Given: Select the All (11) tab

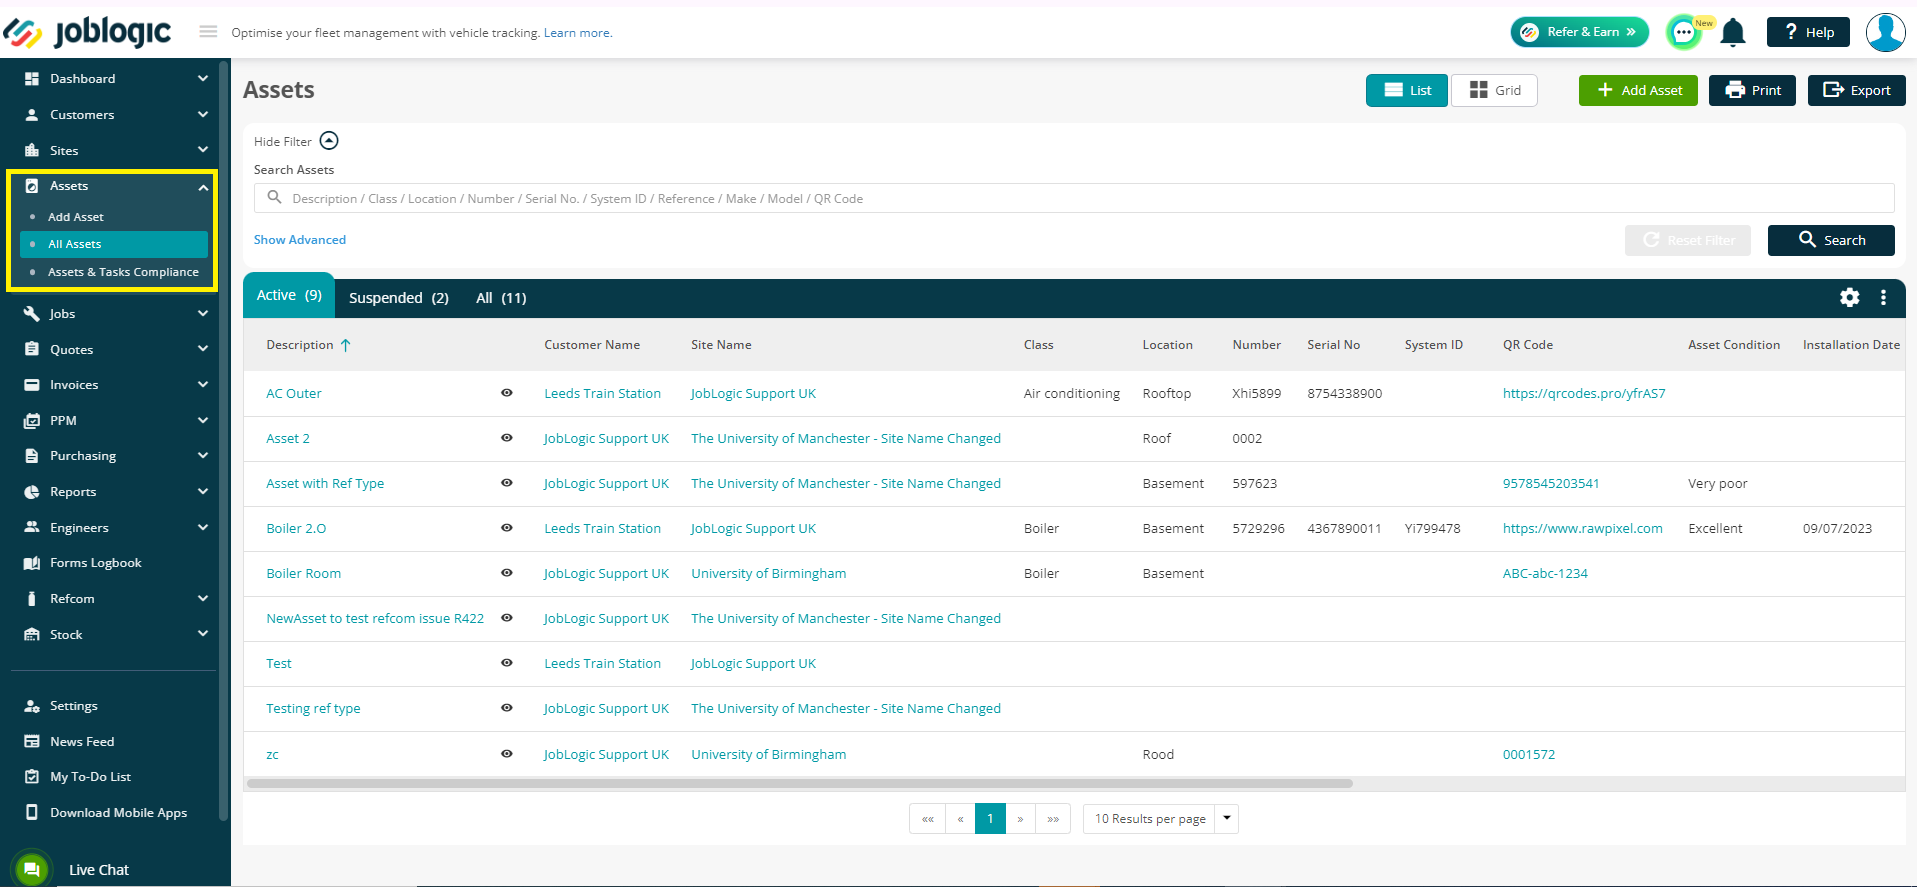Looking at the screenshot, I should tap(501, 298).
